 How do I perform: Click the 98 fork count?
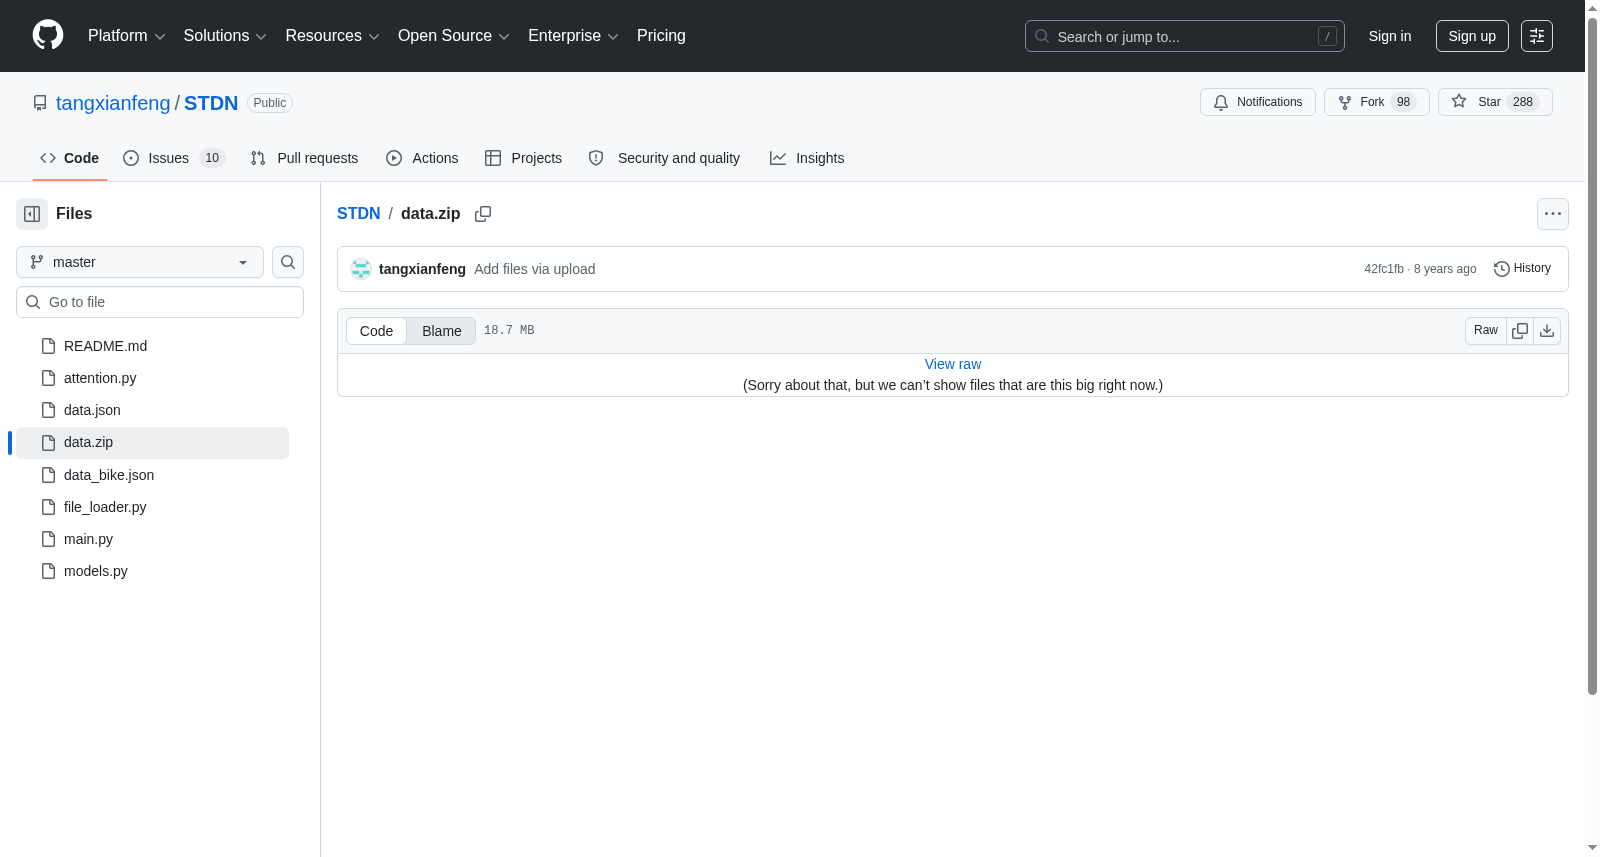point(1403,102)
